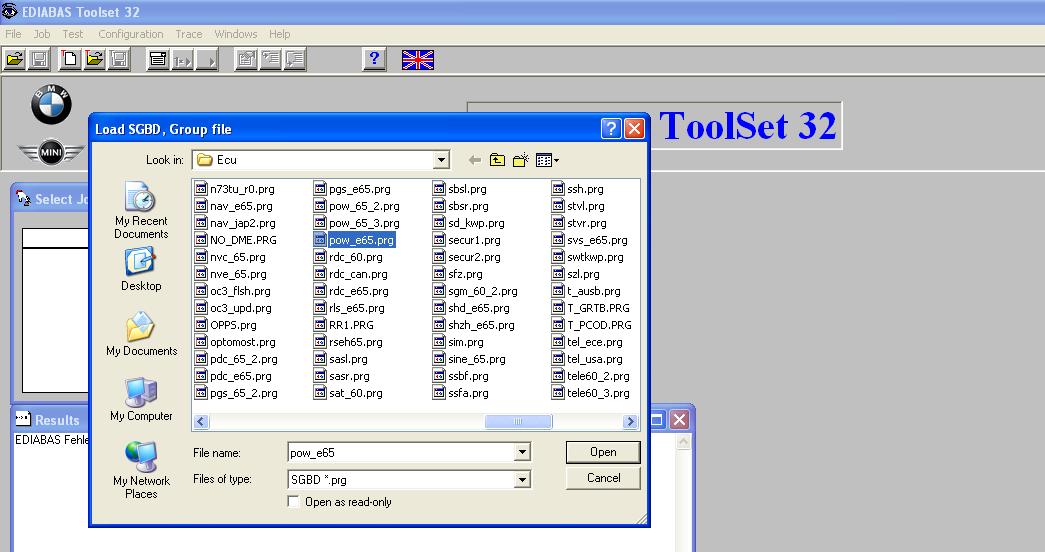The width and height of the screenshot is (1045, 552).
Task: Open the Job menu
Action: coord(42,34)
